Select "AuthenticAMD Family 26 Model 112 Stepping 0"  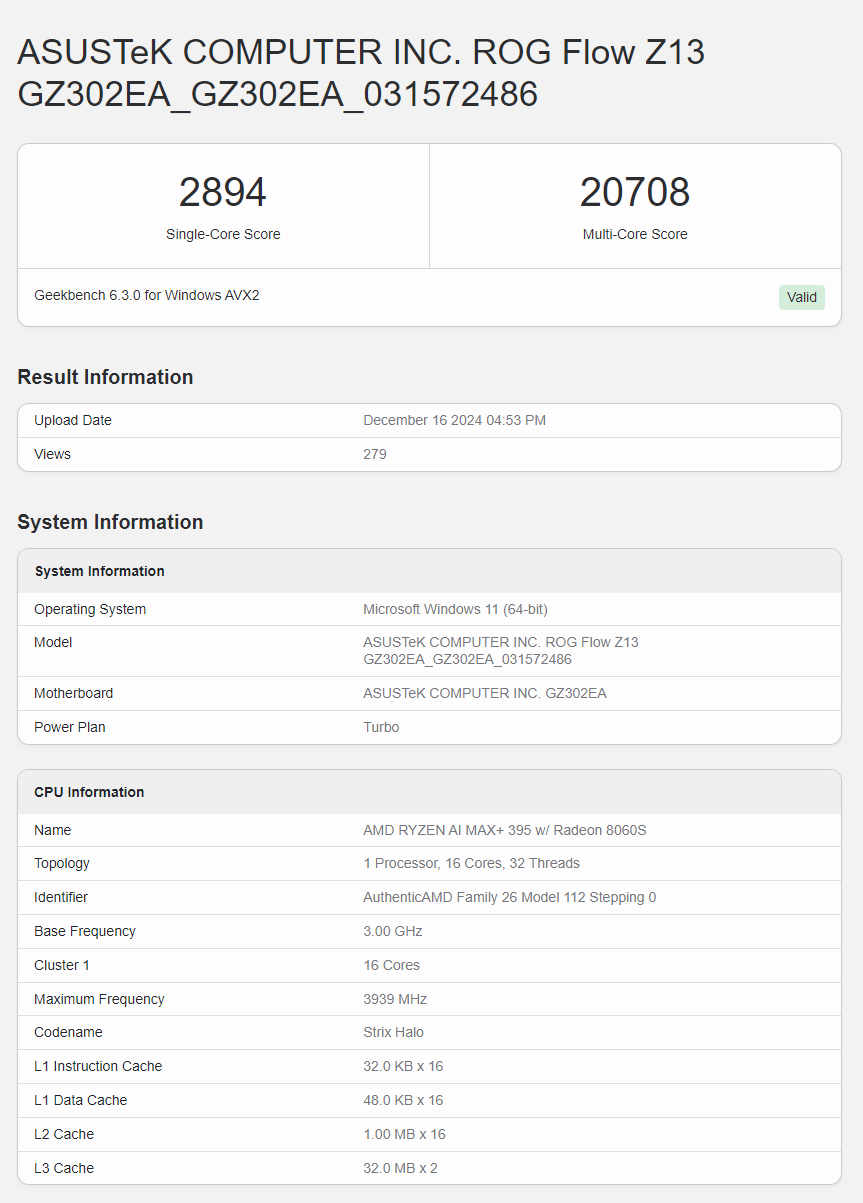pos(510,897)
